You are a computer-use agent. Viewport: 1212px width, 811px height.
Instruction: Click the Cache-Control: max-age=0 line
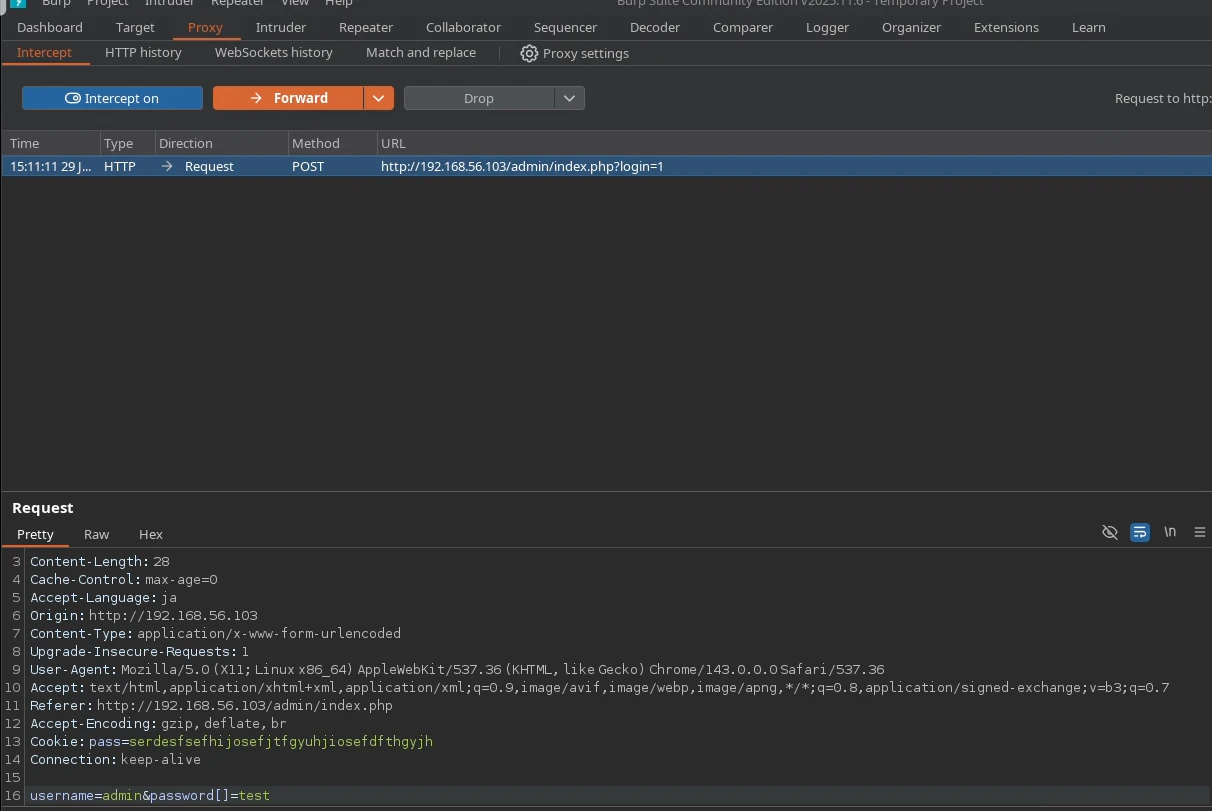[x=124, y=580]
